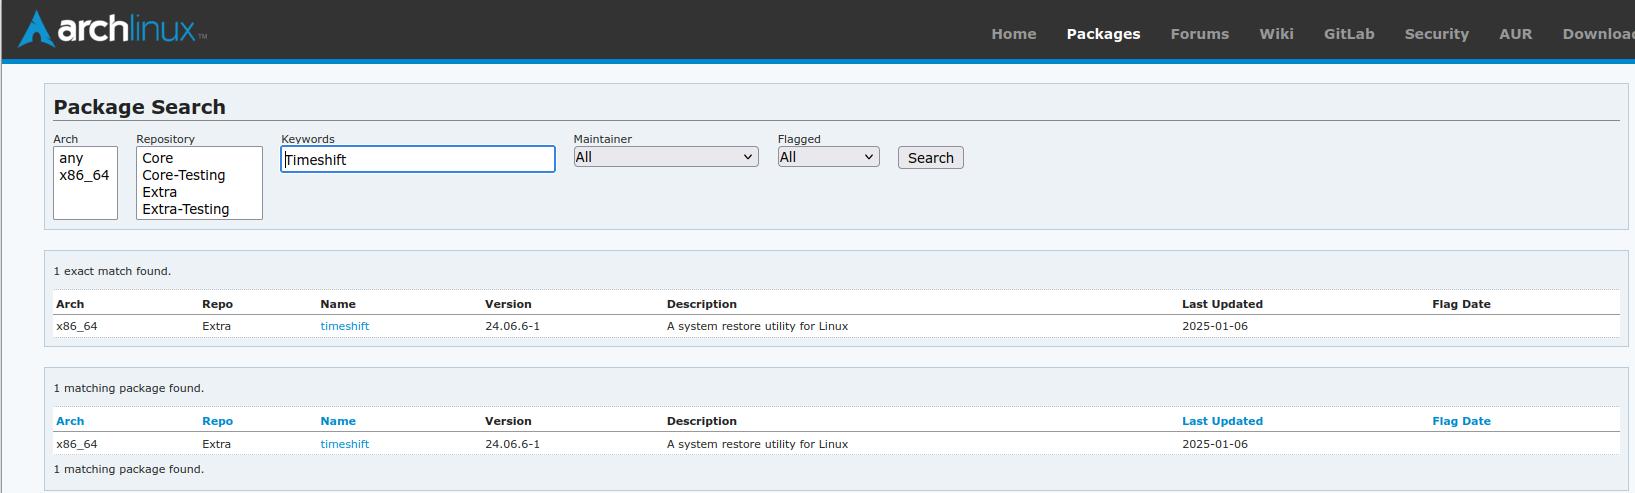This screenshot has width=1635, height=493.
Task: Select 'Extra' in the Repository list
Action: click(199, 192)
